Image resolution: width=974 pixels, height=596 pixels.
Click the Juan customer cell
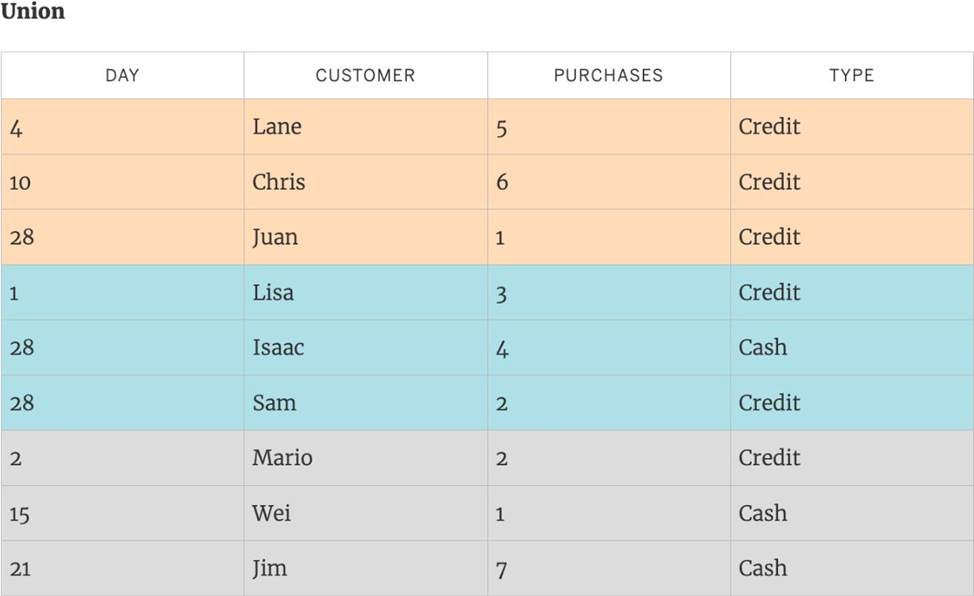click(275, 237)
